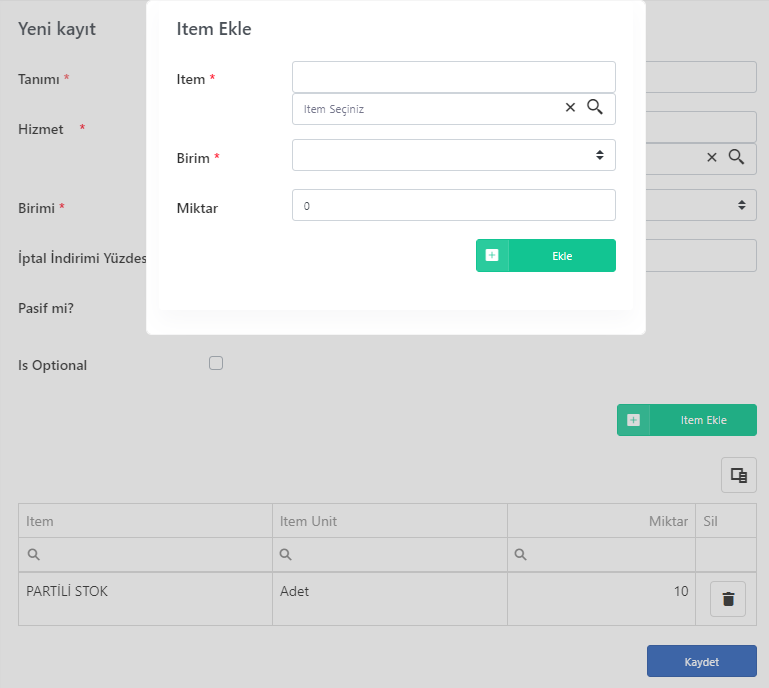The image size is (769, 688).
Task: Sort by the Item column header
Action: (146, 521)
